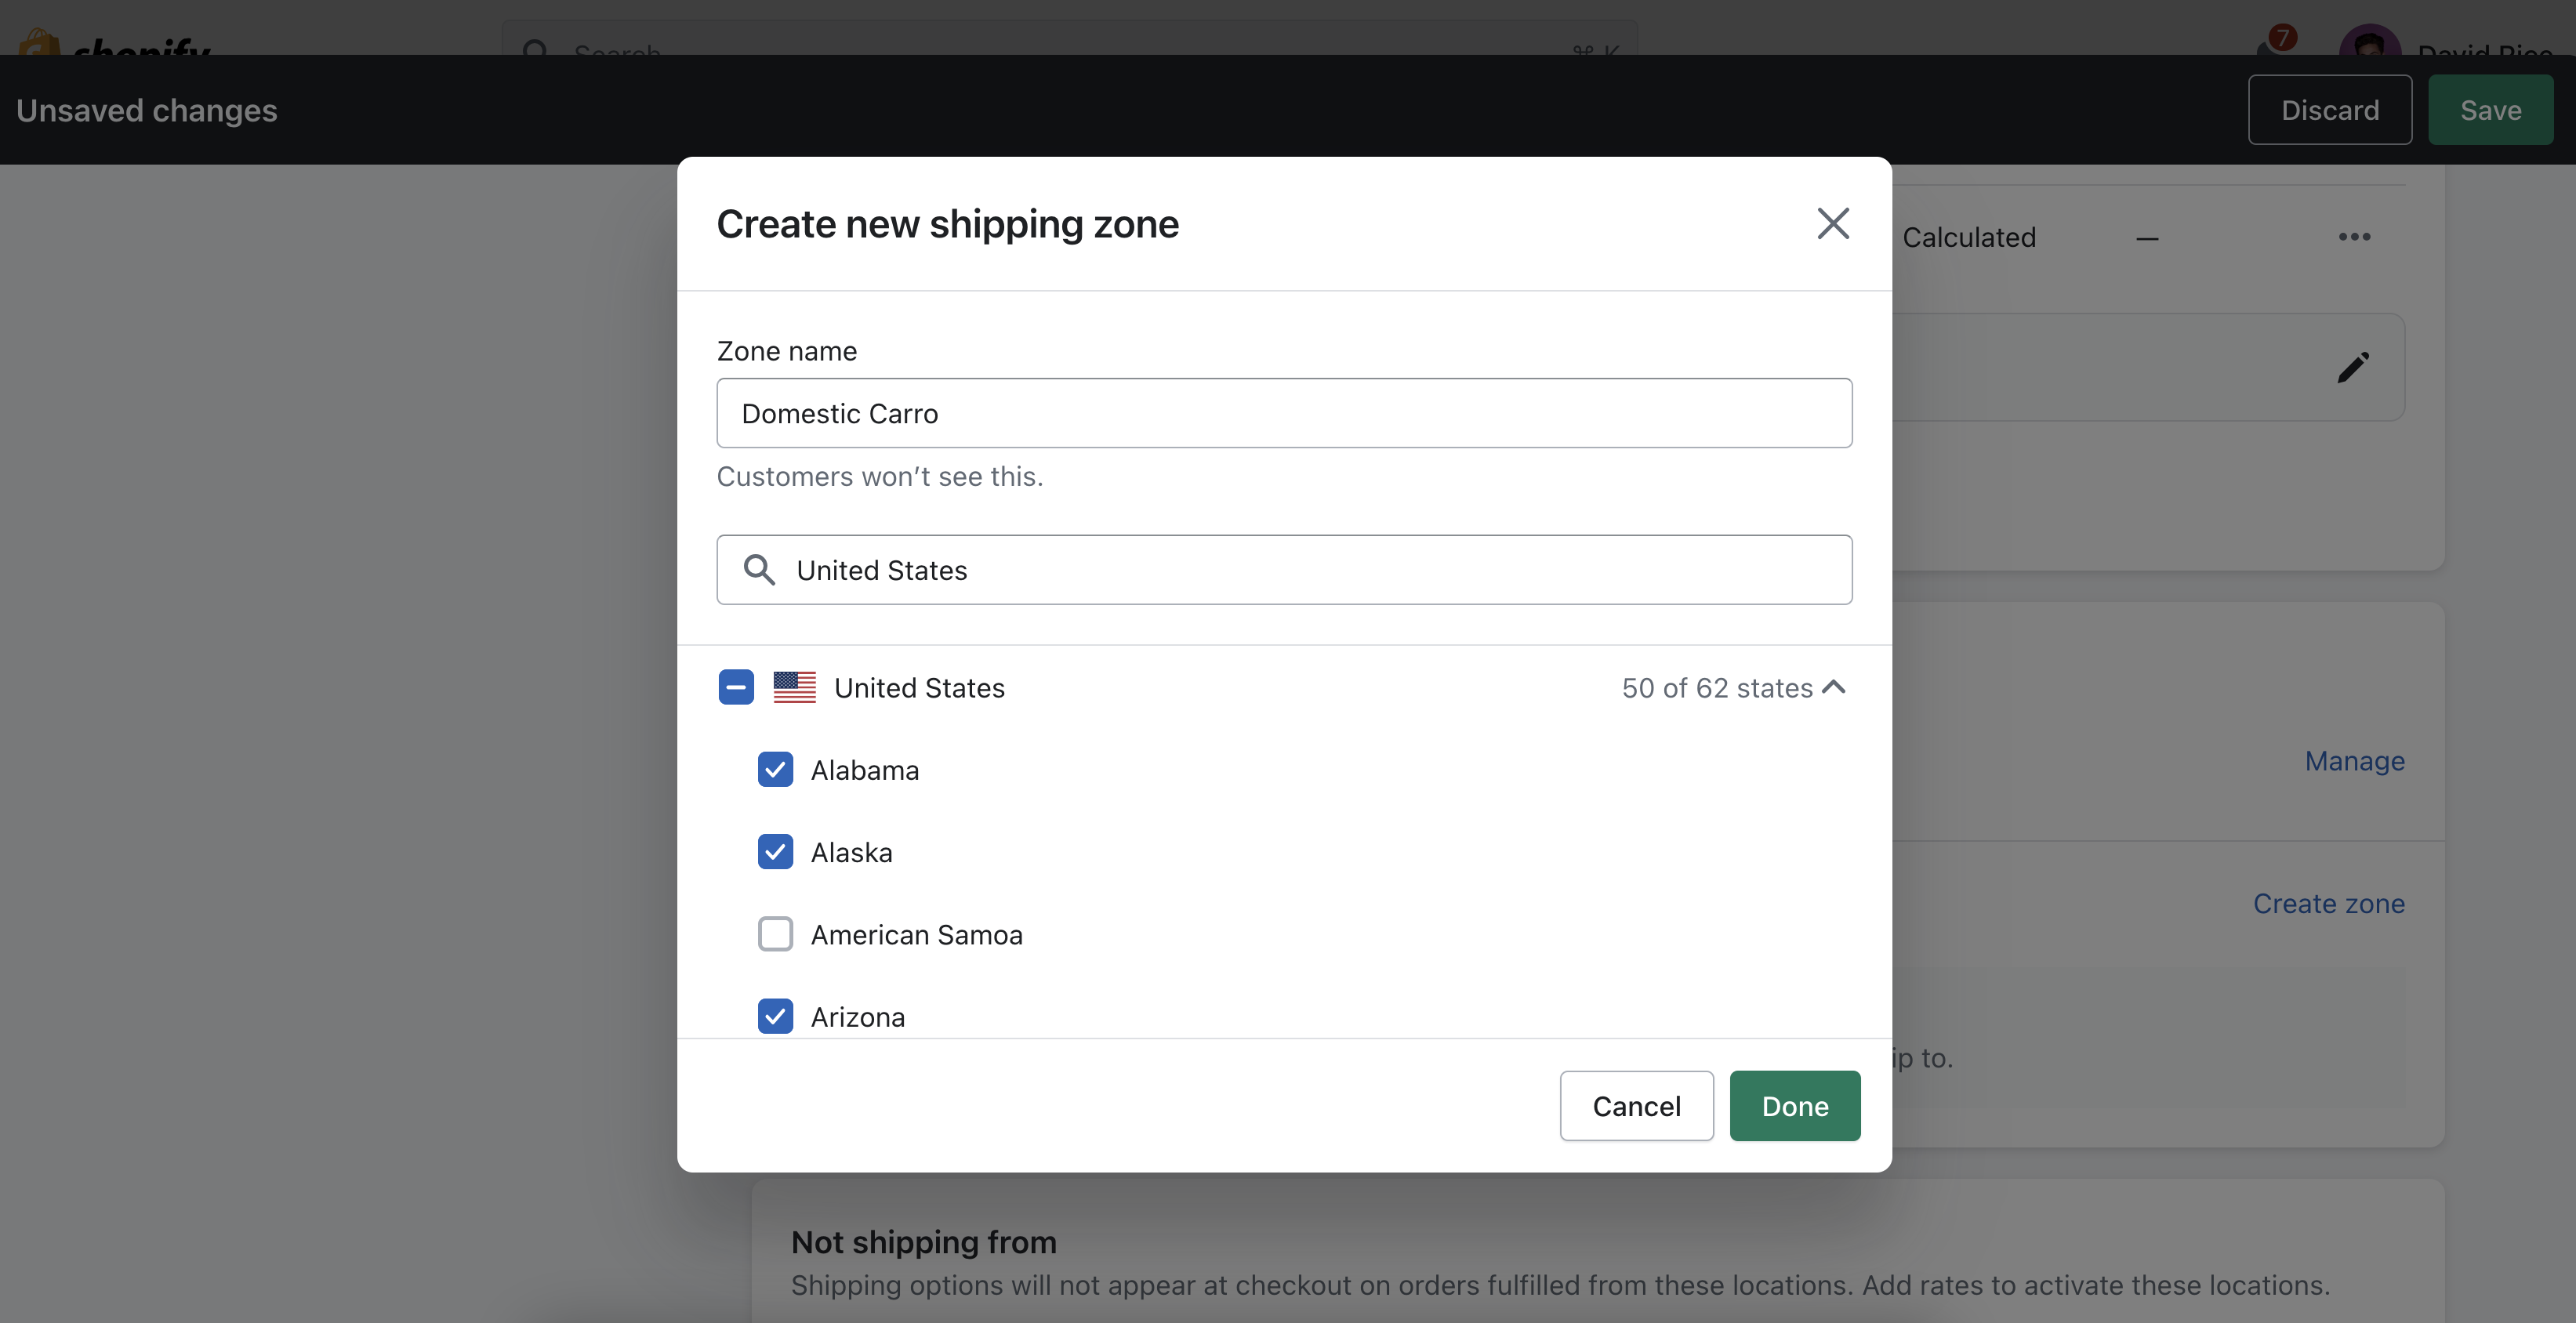
Task: Close the Create new shipping zone dialog
Action: 1832,223
